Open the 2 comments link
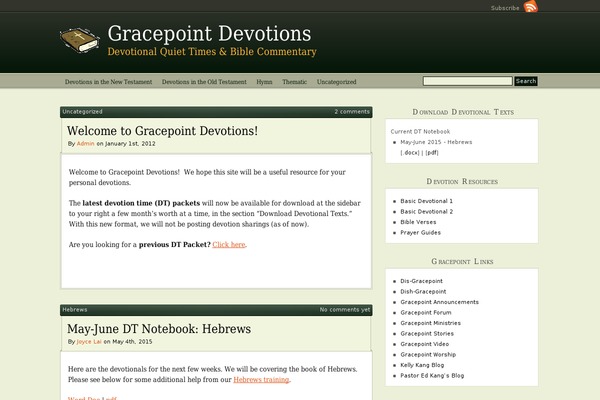600x400 pixels. click(x=352, y=112)
